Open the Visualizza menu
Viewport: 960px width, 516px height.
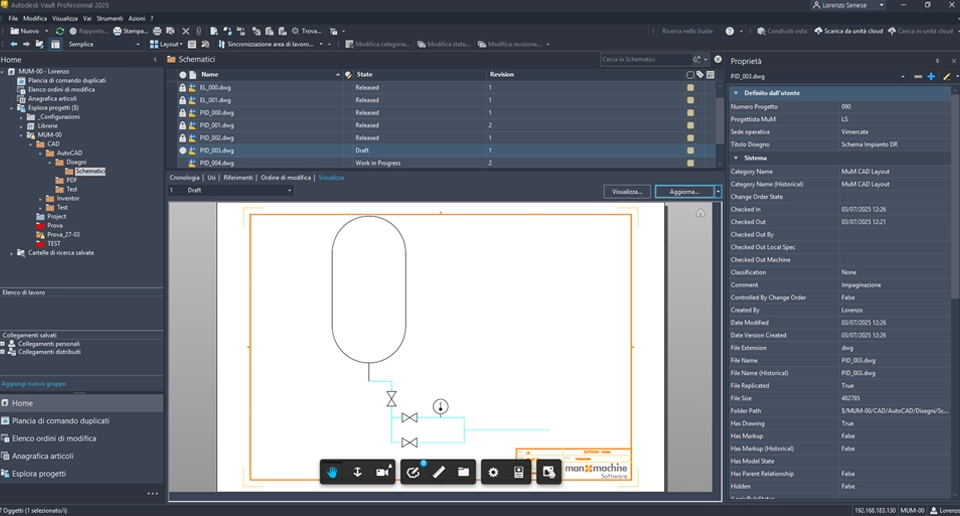tap(65, 18)
